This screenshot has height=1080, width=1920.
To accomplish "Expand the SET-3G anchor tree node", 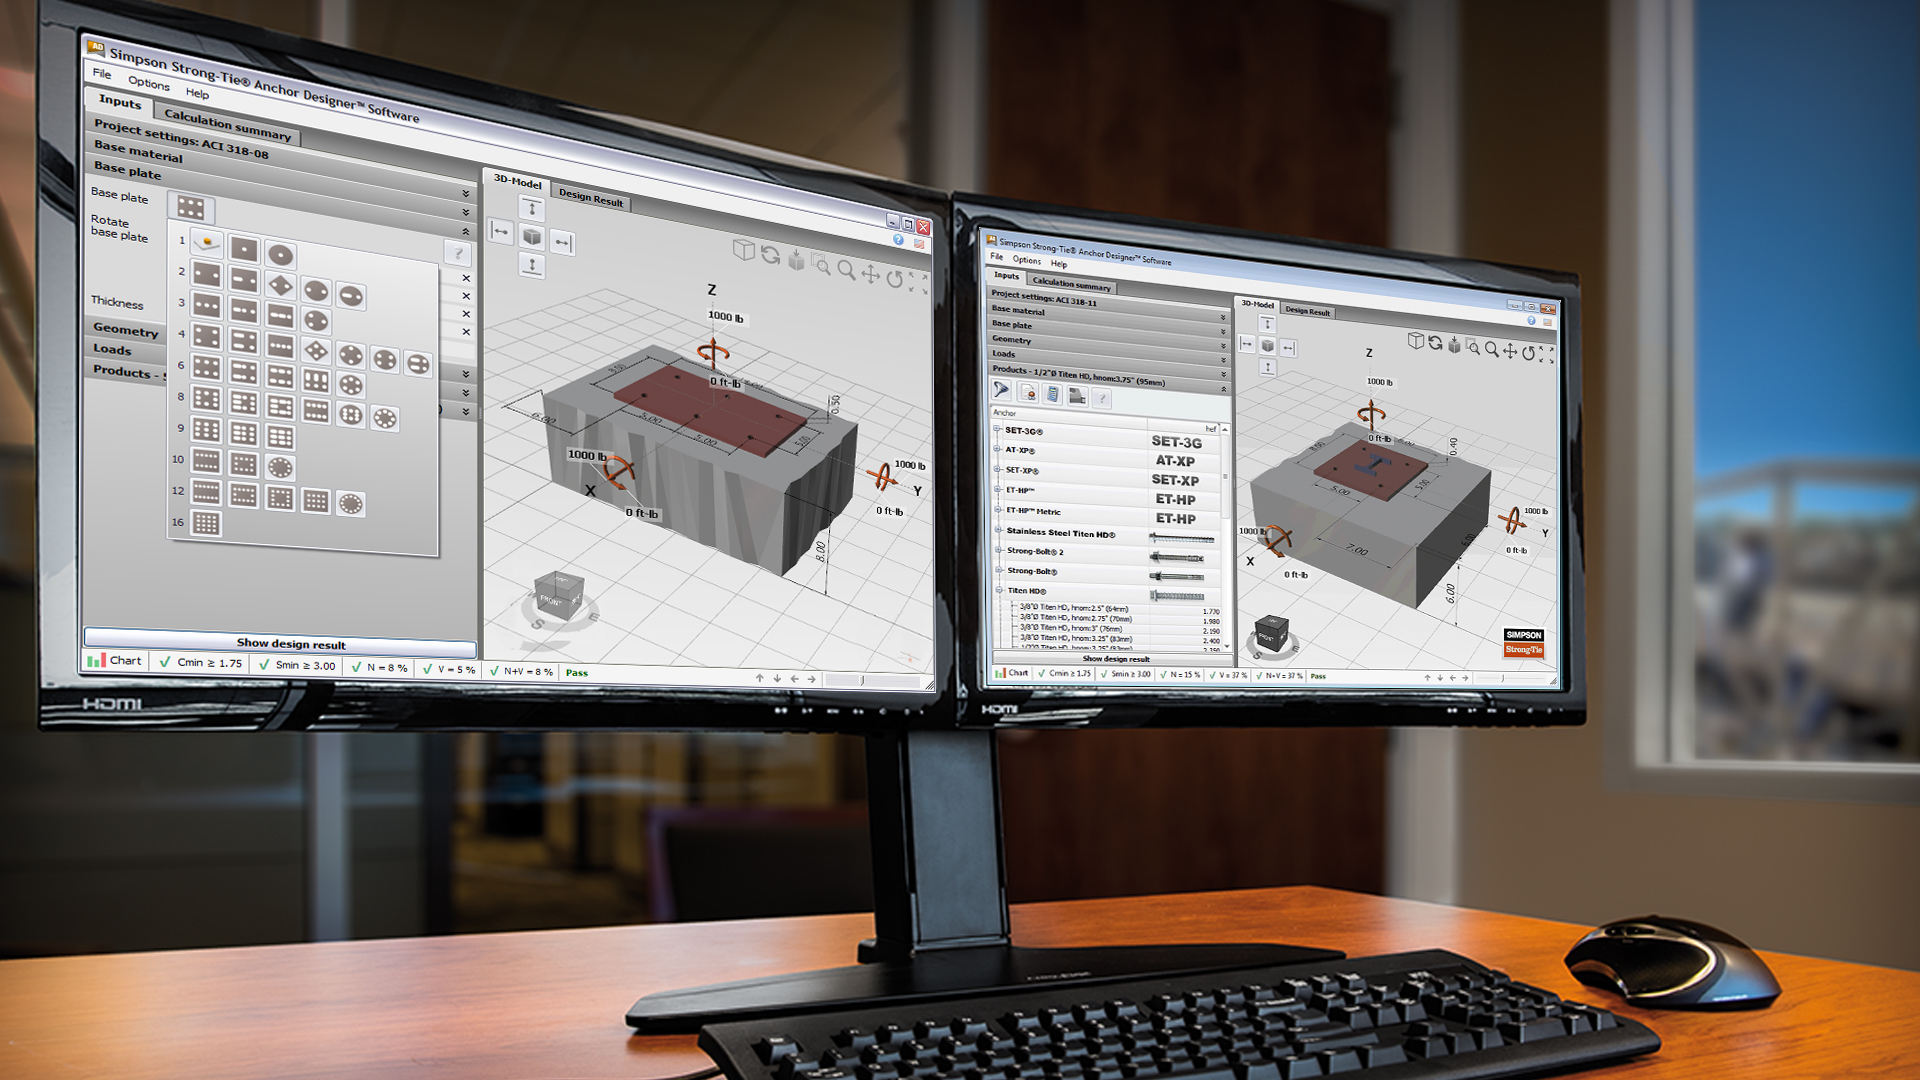I will [x=997, y=430].
